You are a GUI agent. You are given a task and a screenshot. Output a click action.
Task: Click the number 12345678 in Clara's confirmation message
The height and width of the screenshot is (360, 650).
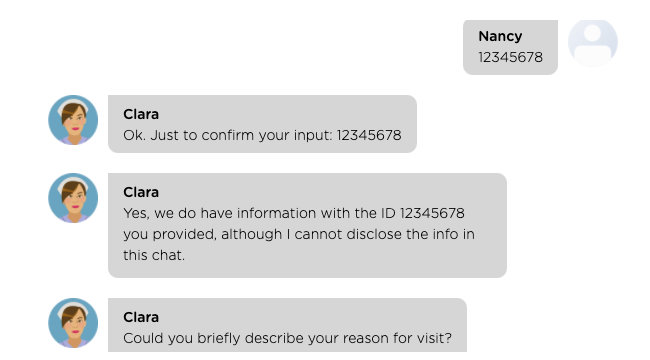(369, 135)
